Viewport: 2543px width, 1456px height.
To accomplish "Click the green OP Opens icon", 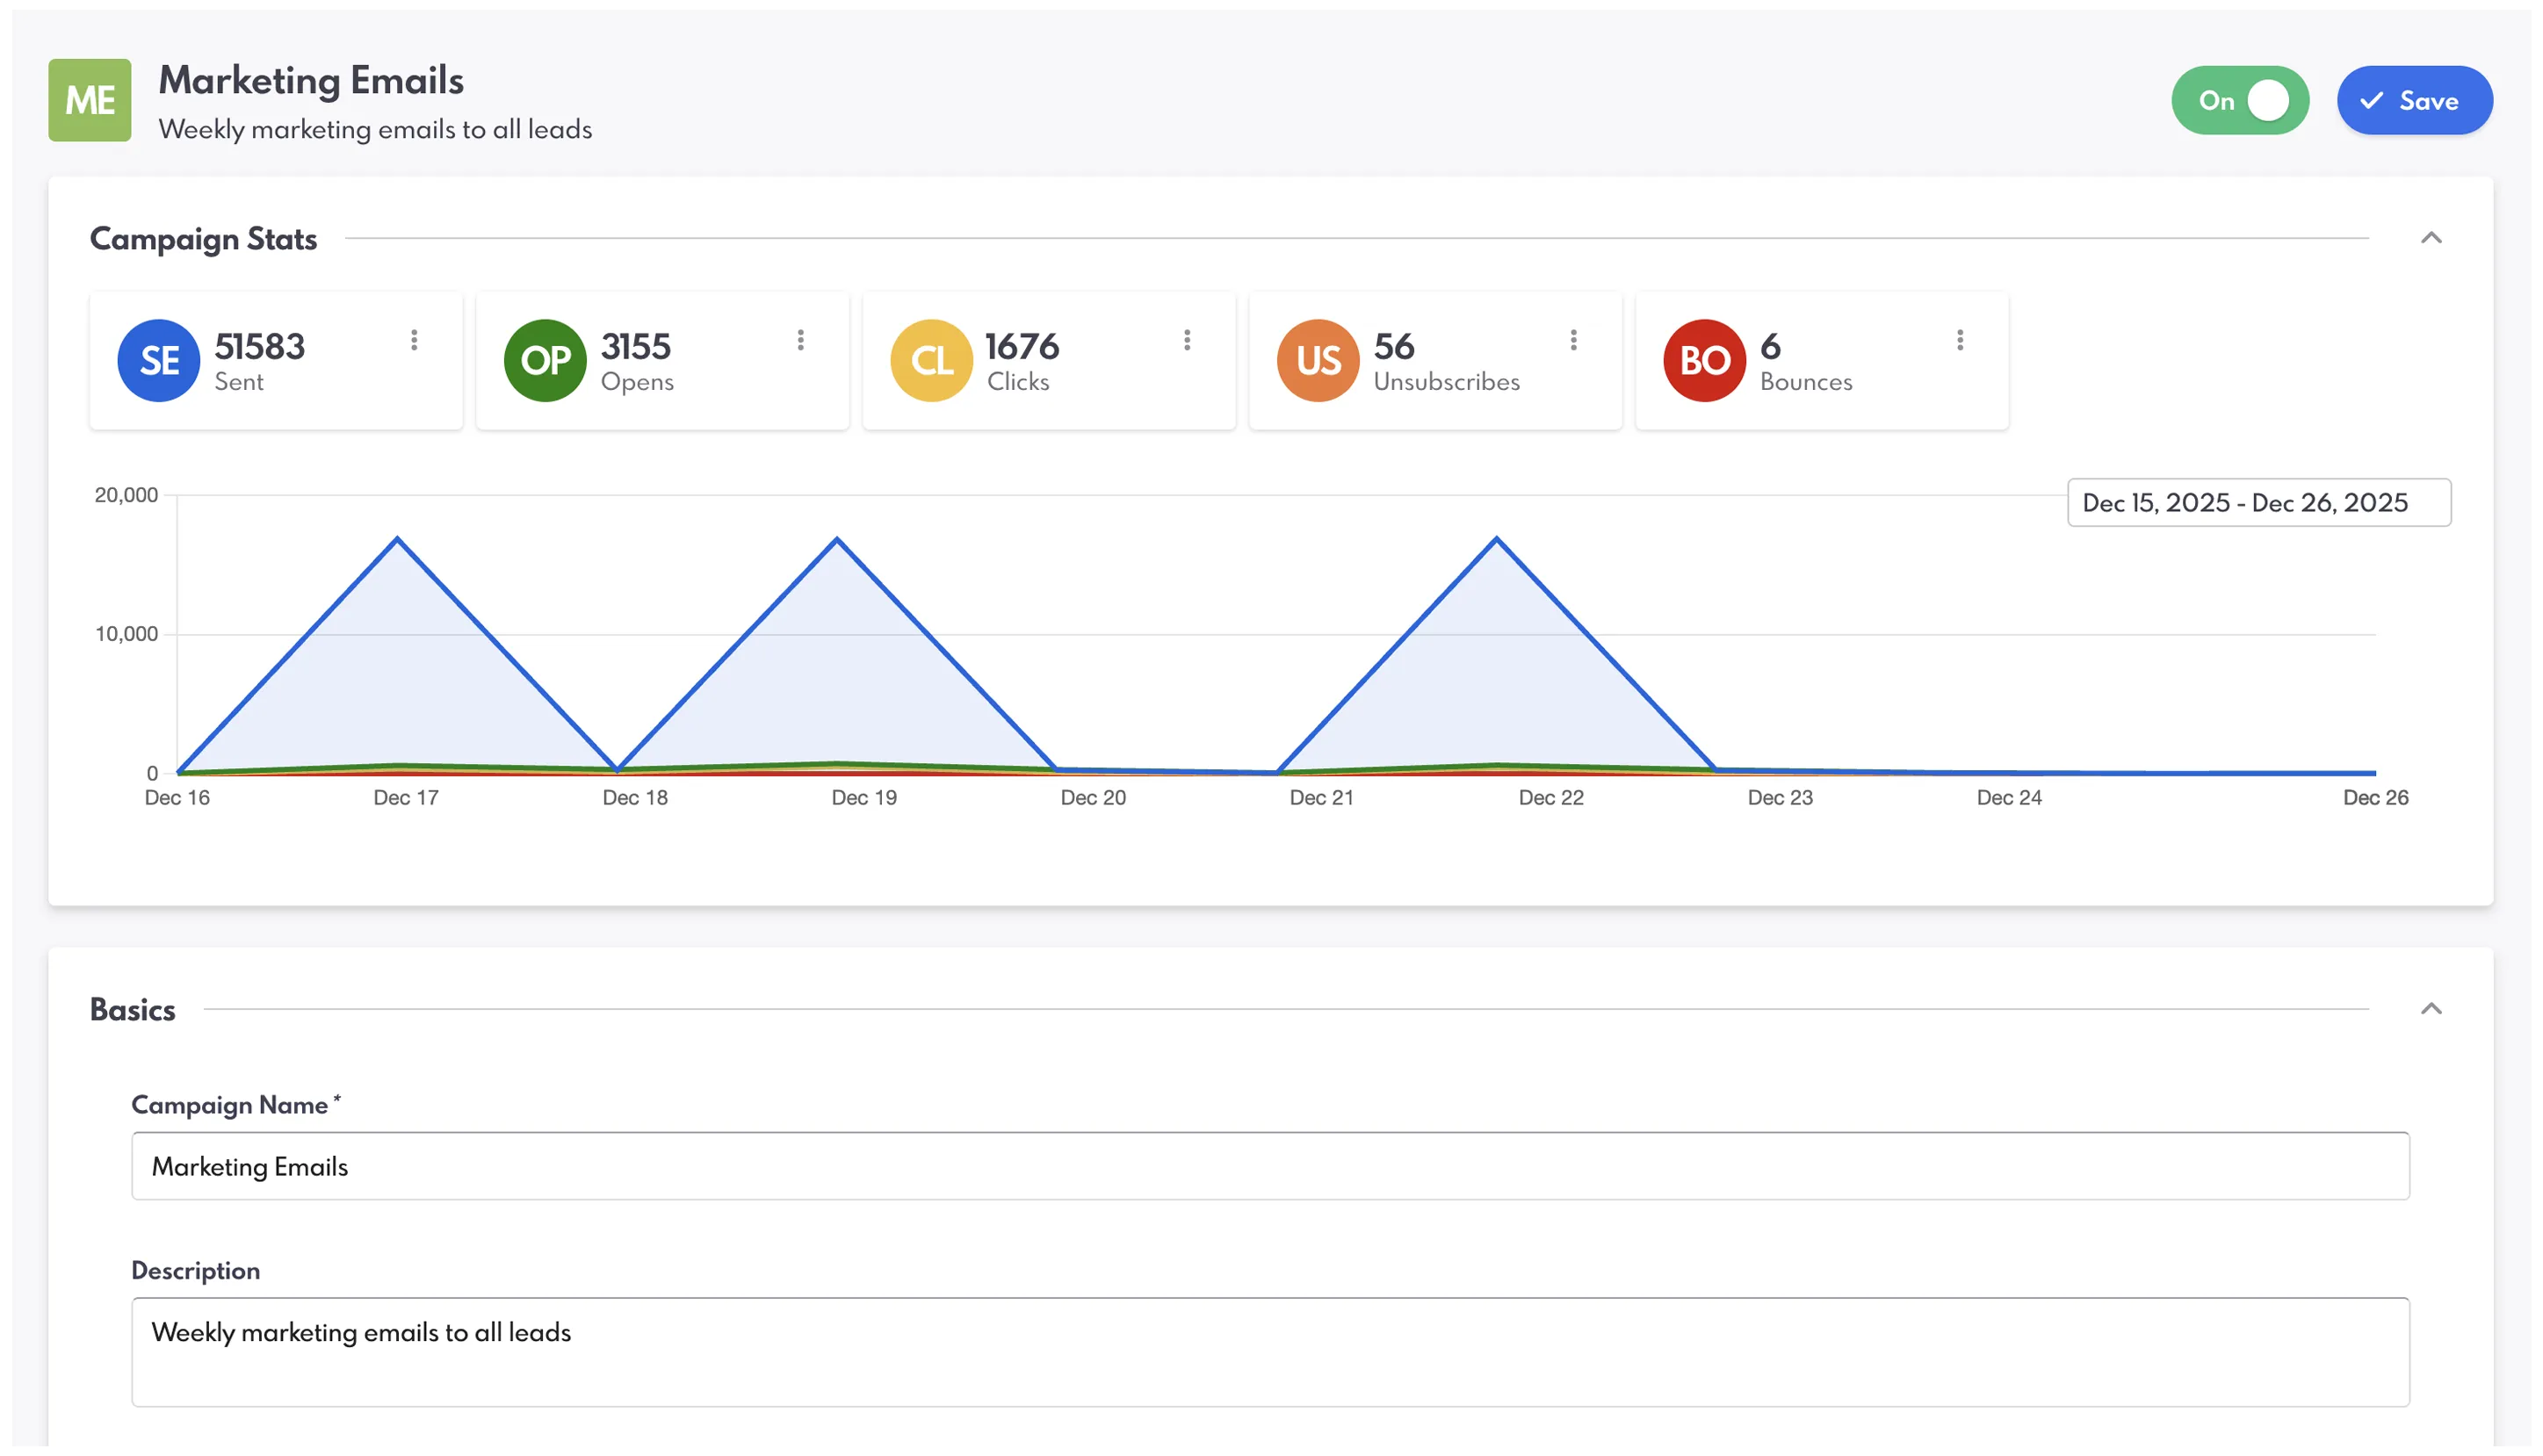I will [x=545, y=360].
